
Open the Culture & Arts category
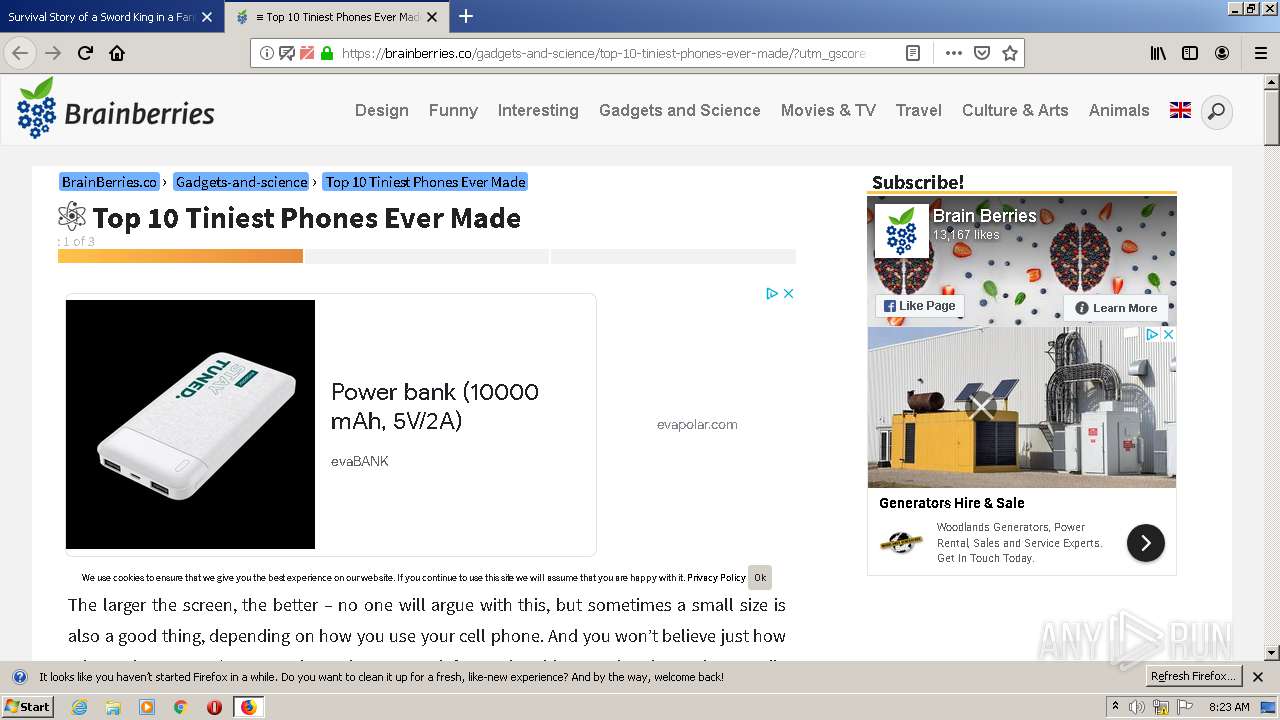pyautogui.click(x=1015, y=110)
